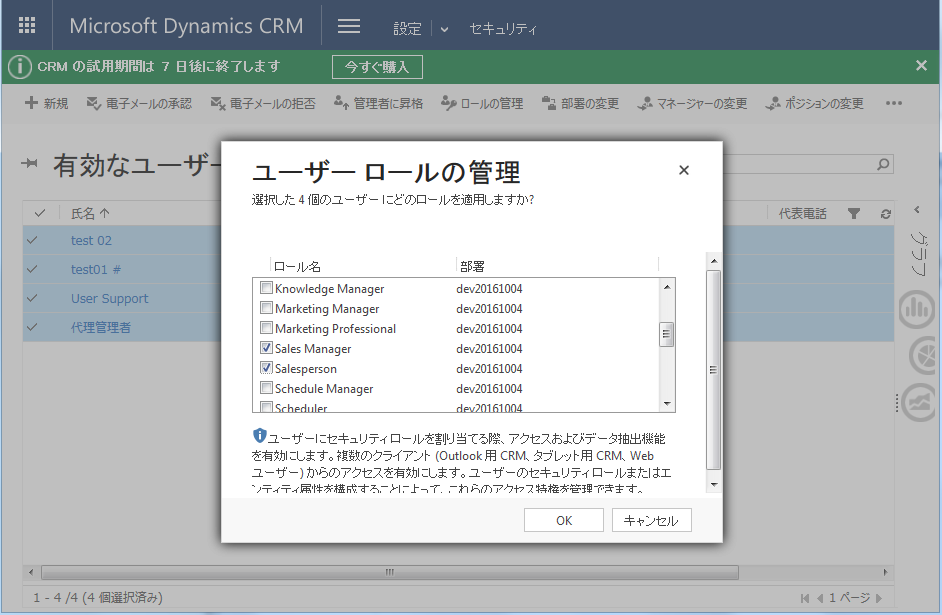Screen dimensions: 942x615
Task: Click the ポジションの変更 toolbar icon
Action: coord(773,103)
